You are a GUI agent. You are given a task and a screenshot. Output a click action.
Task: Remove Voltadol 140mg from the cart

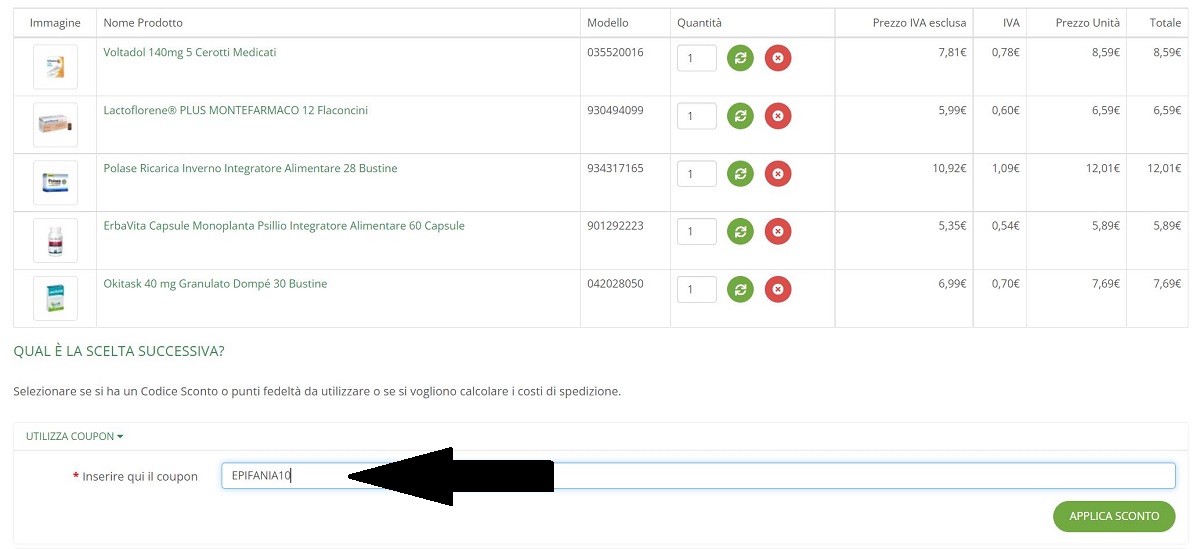[778, 58]
